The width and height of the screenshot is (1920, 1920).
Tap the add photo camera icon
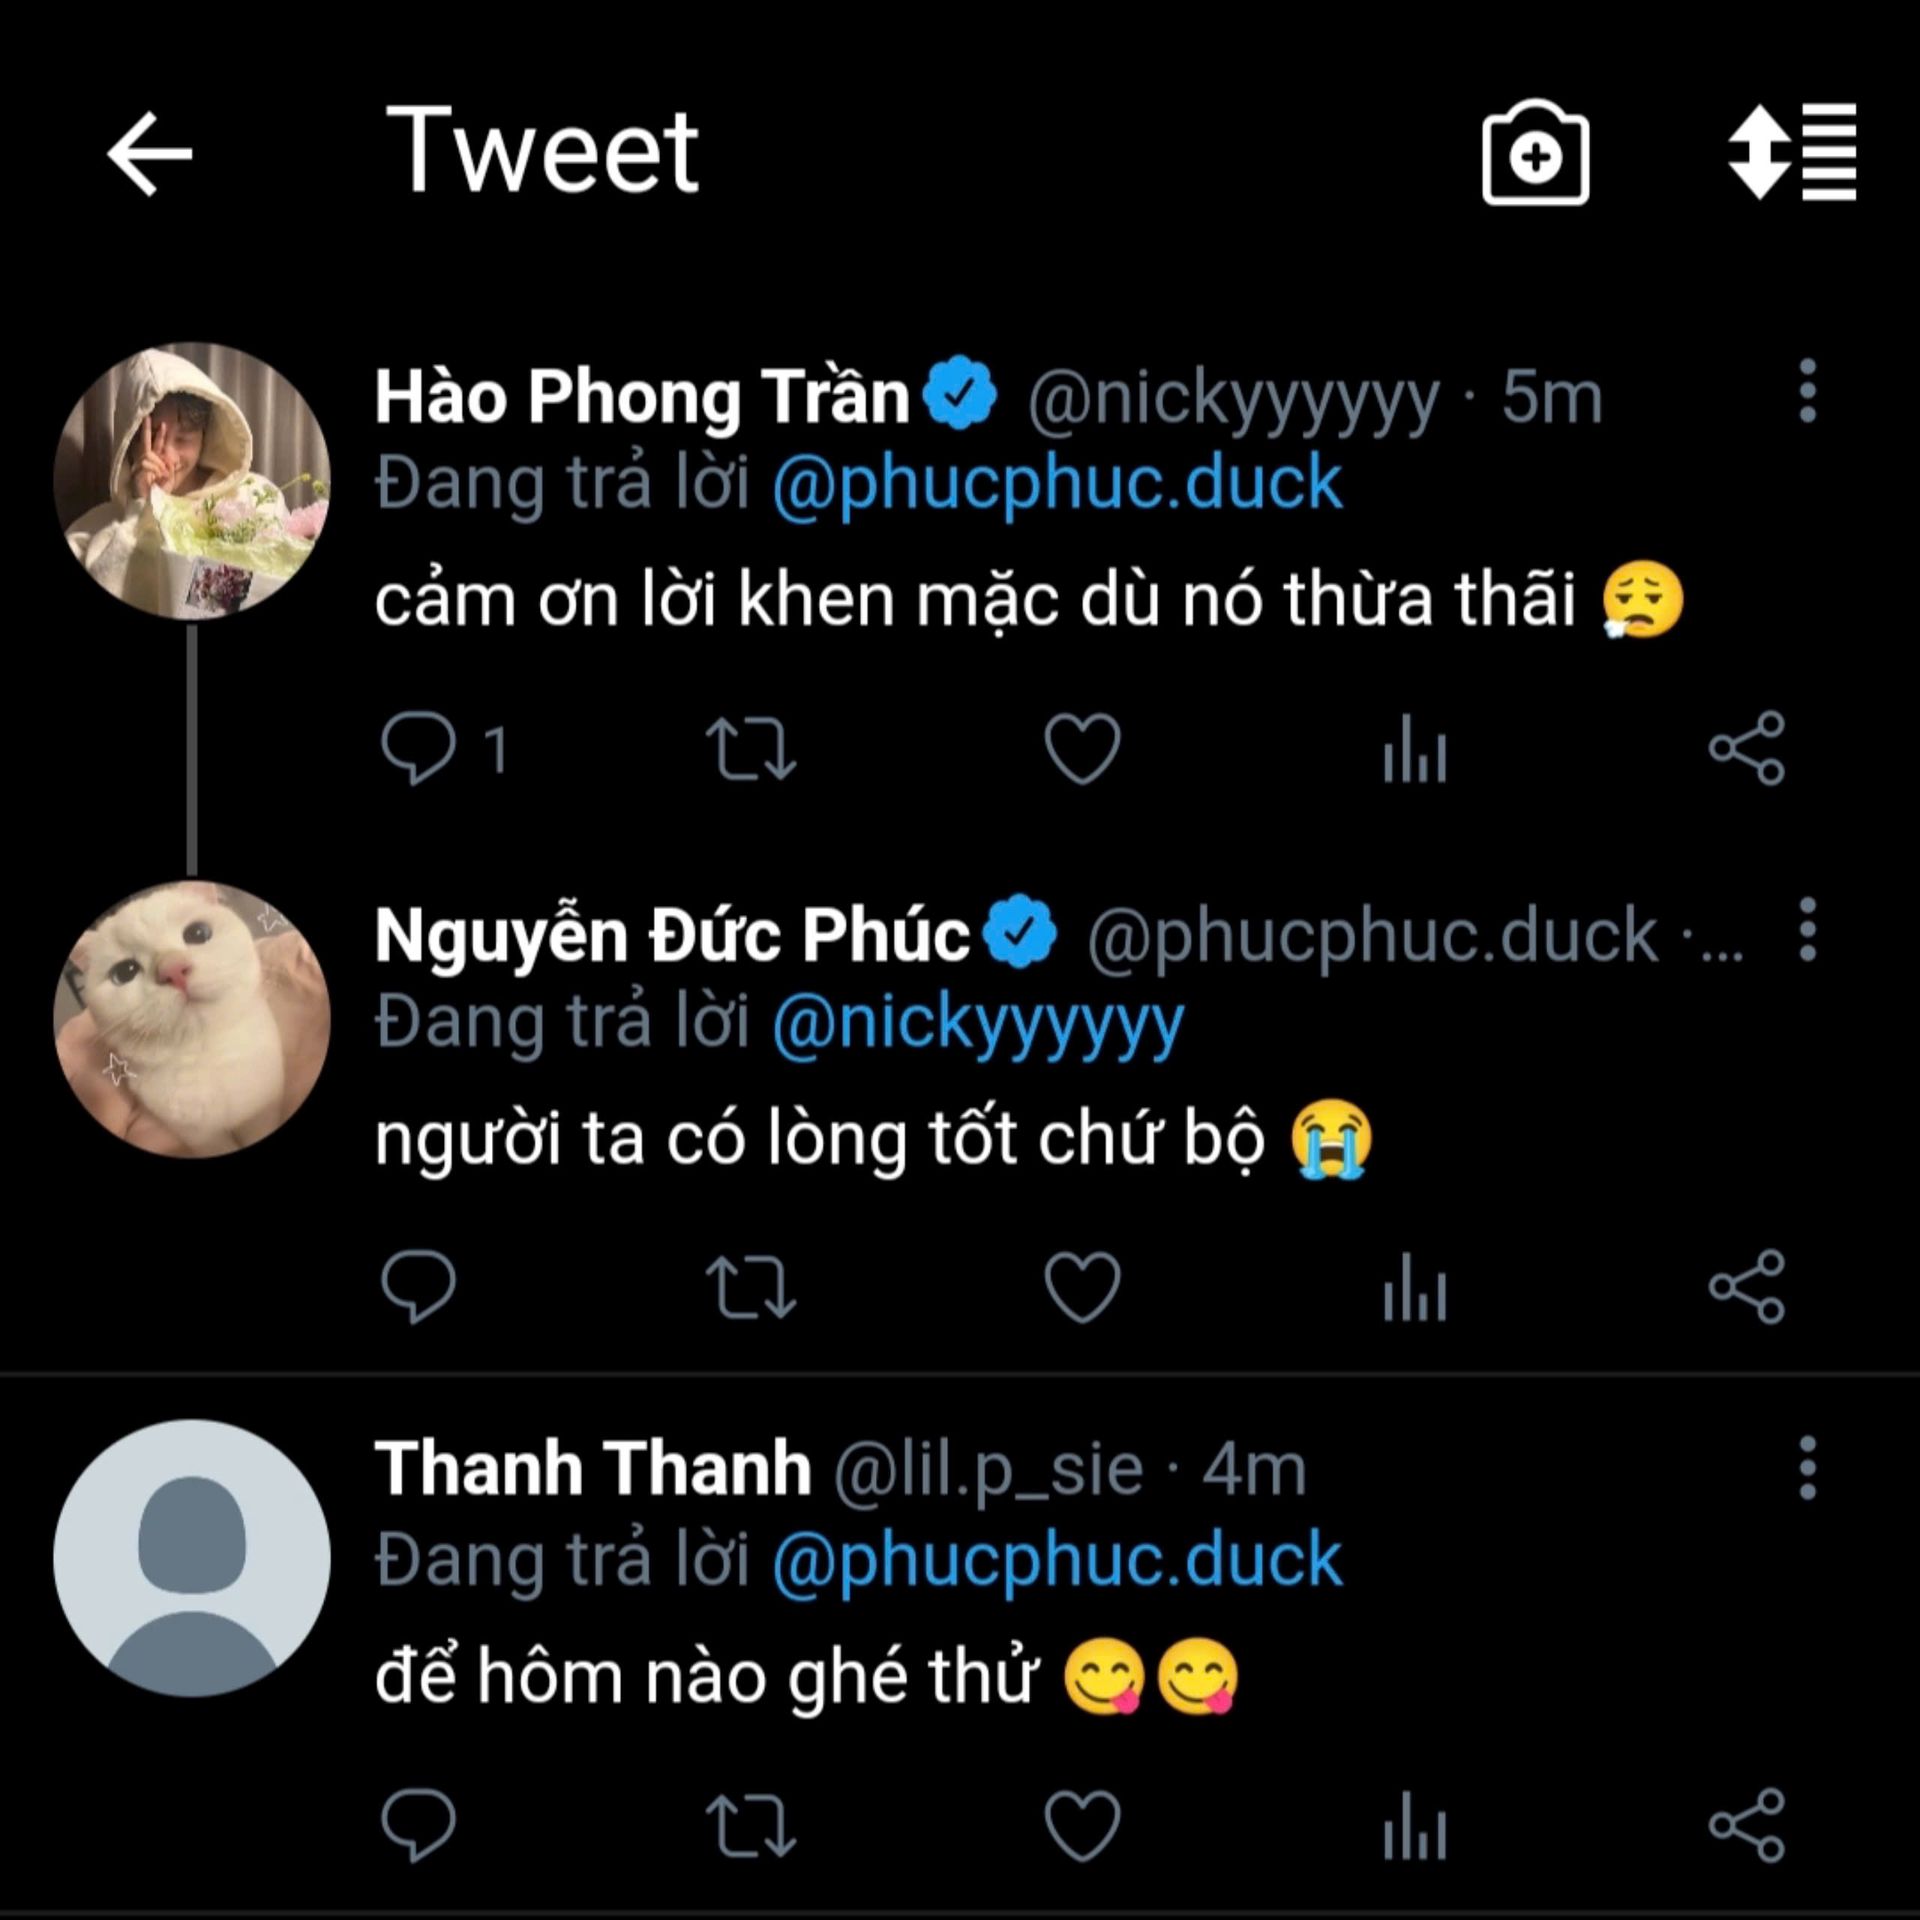coord(1535,155)
